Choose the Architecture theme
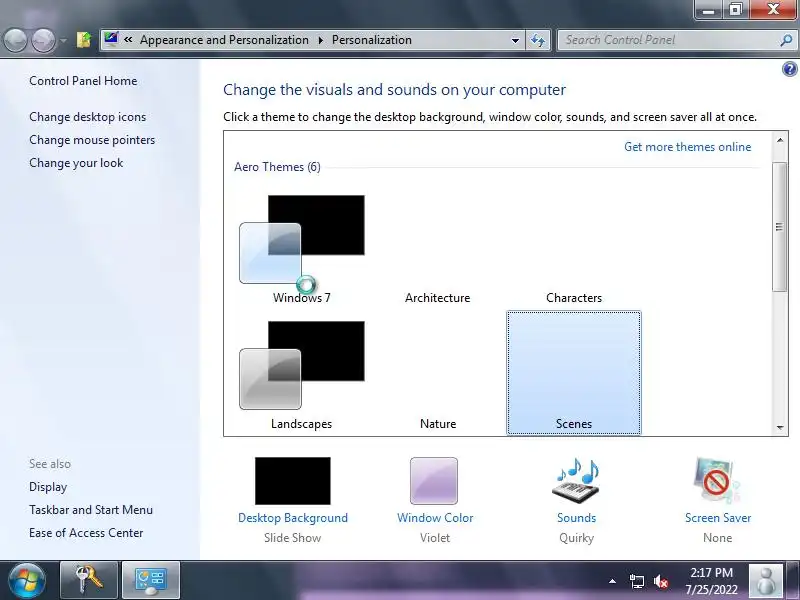Screen dimensions: 800x600 click(438, 298)
